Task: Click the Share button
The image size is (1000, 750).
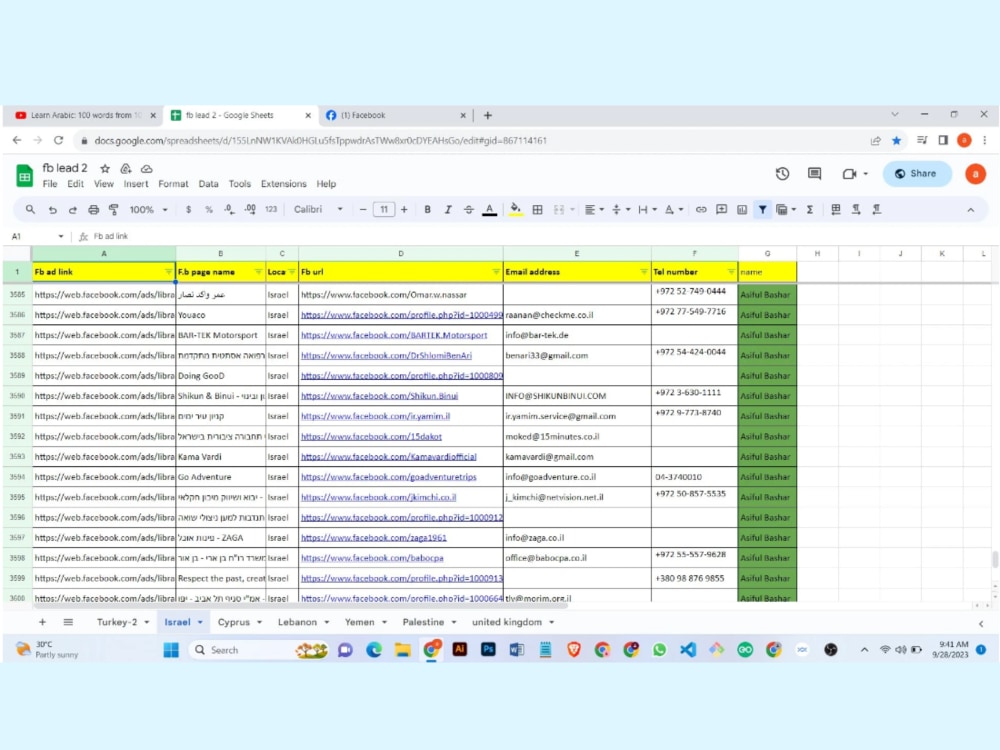Action: [x=916, y=173]
